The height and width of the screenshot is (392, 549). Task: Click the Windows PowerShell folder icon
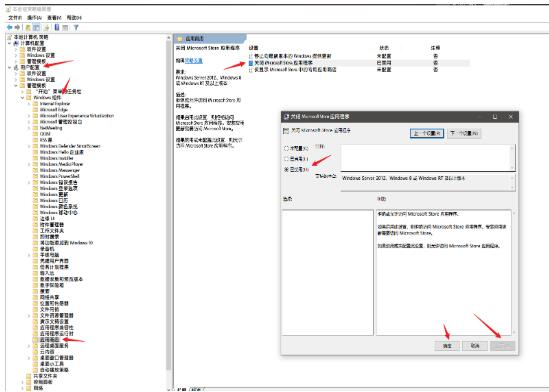coord(35,176)
